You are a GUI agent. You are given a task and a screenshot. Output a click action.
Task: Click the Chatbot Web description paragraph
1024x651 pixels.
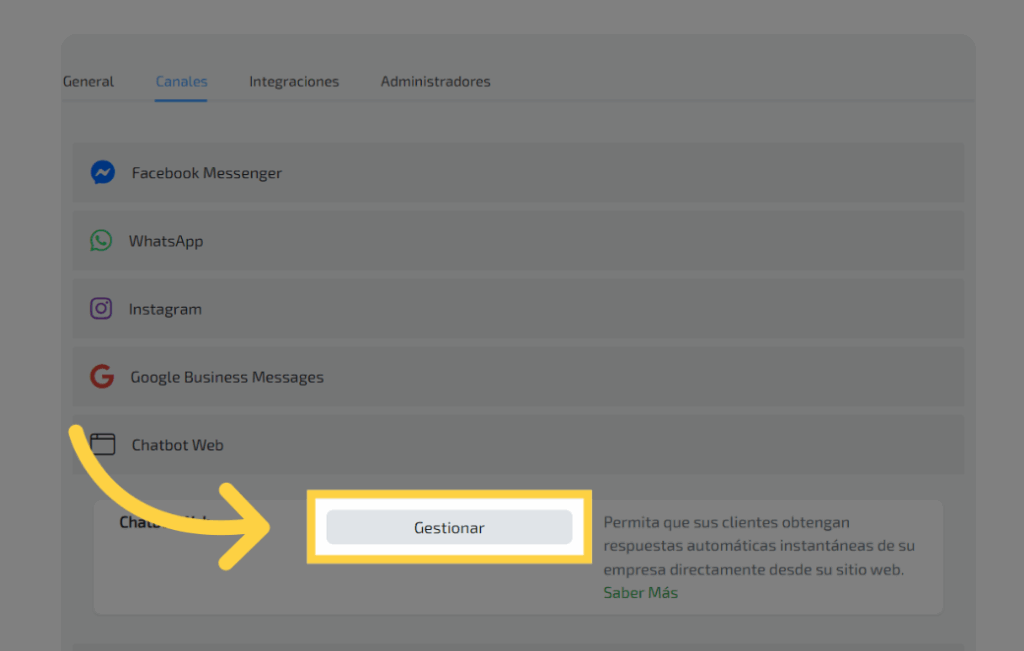pos(758,546)
